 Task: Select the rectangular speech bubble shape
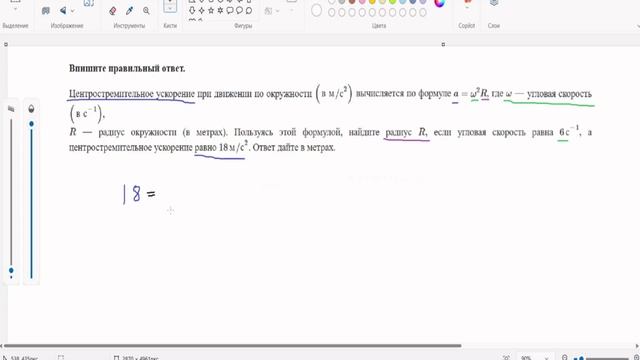[x=230, y=10]
